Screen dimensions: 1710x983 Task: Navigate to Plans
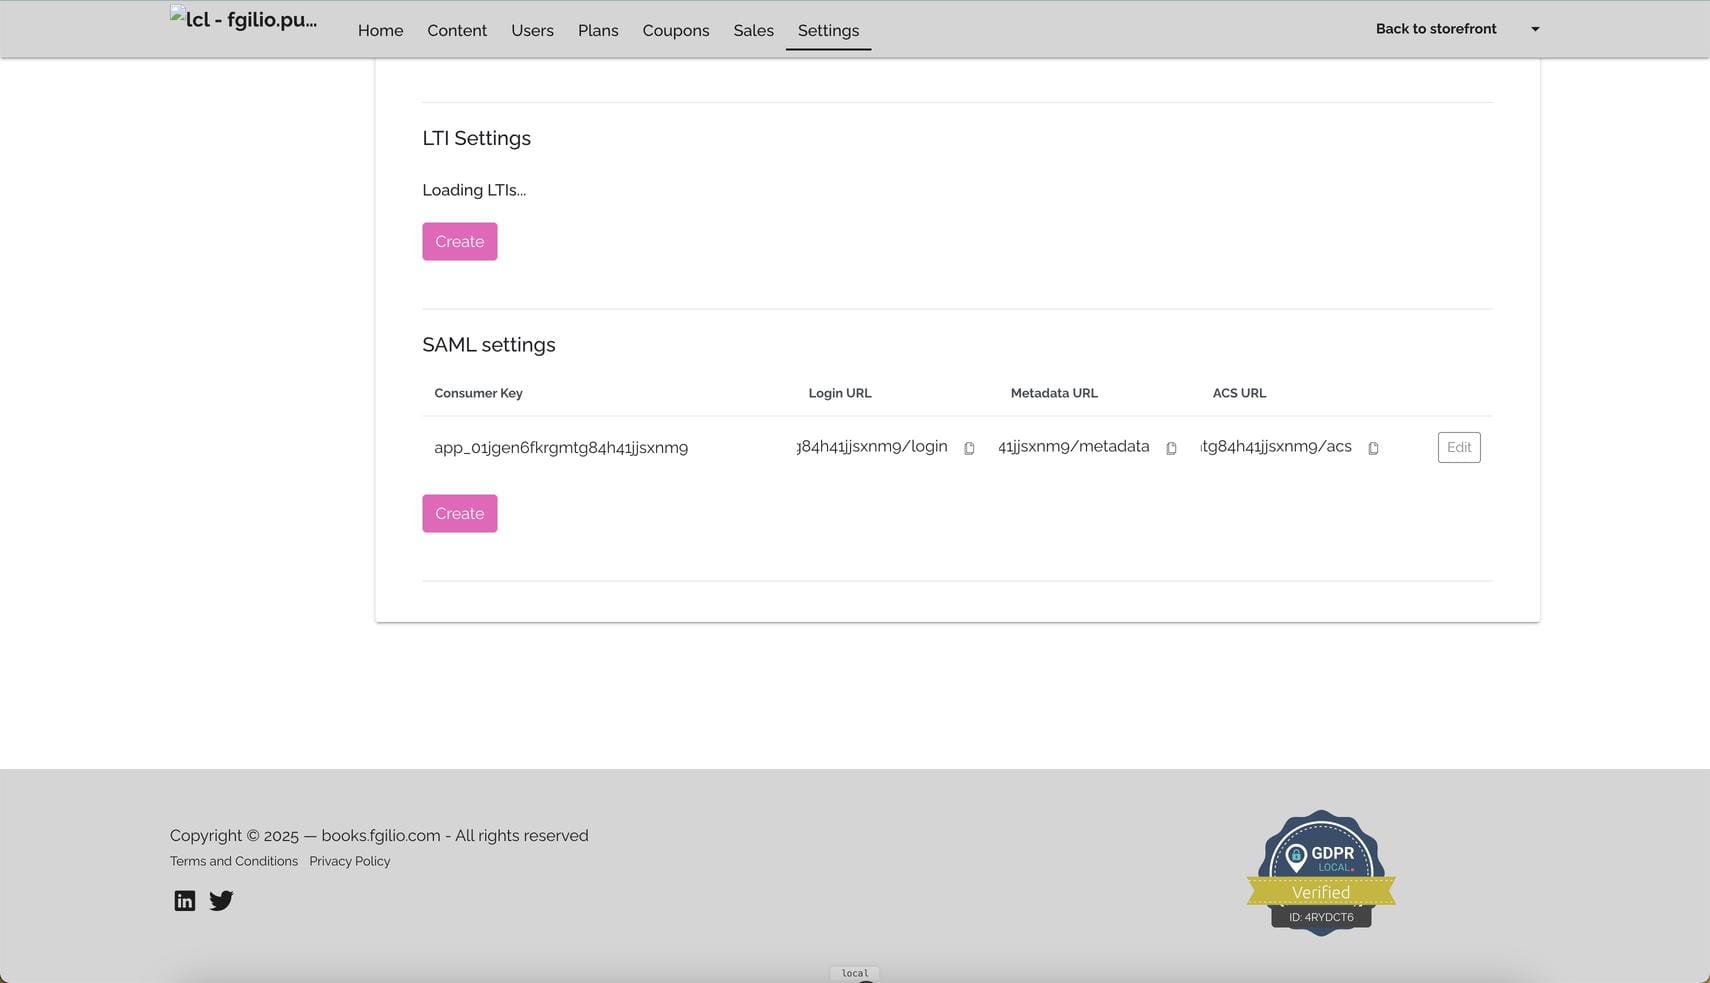coord(598,31)
